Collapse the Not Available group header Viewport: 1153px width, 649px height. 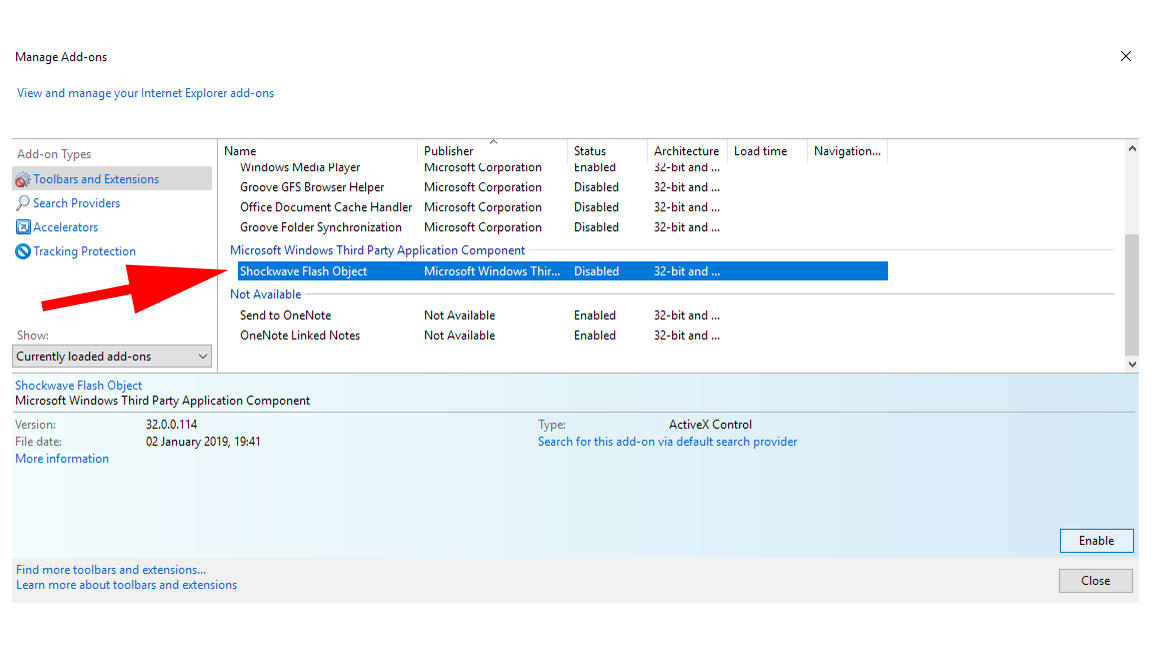265,294
